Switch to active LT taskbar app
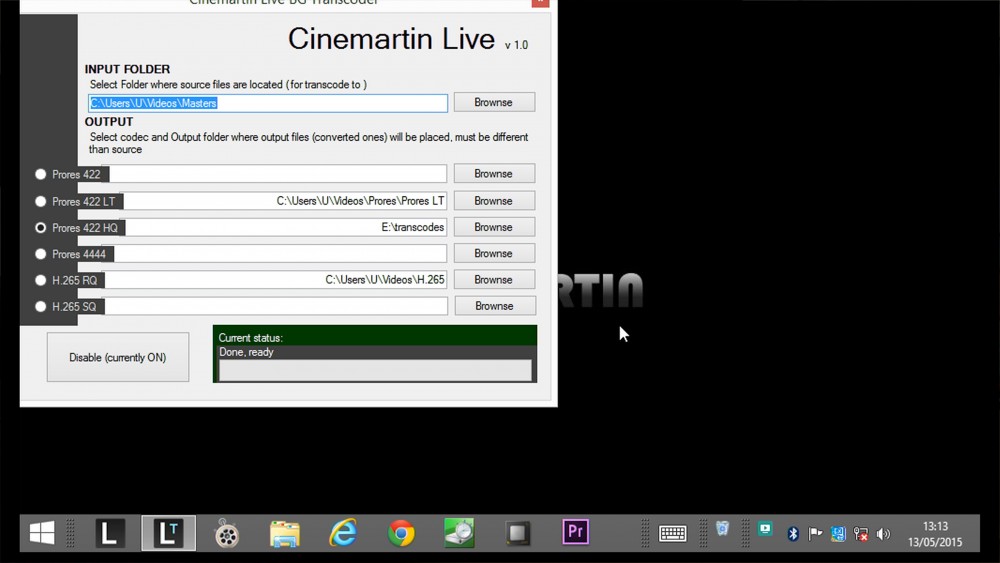The image size is (1000, 563). pos(168,533)
